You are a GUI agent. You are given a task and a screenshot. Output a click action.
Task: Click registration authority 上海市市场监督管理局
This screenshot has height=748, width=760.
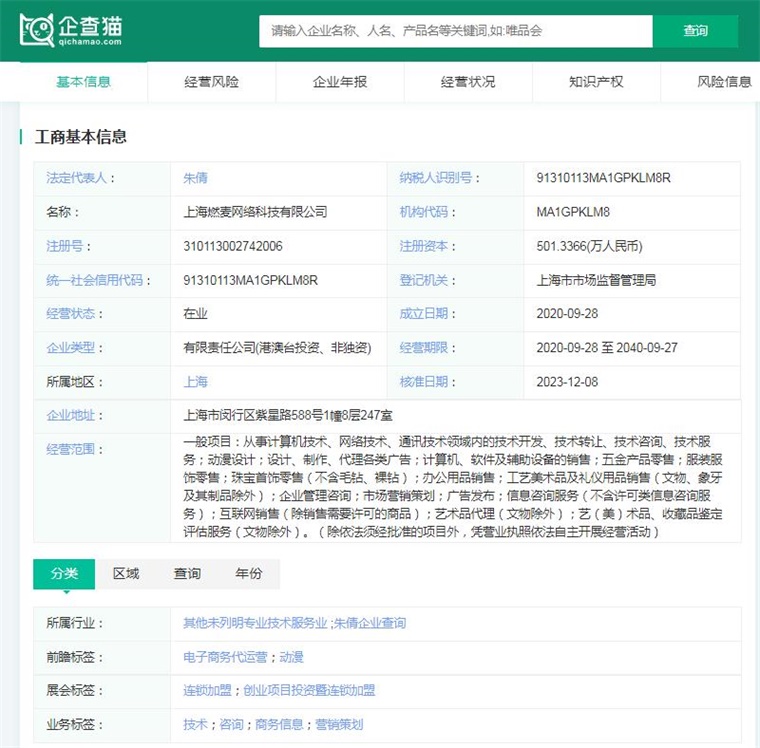[596, 280]
